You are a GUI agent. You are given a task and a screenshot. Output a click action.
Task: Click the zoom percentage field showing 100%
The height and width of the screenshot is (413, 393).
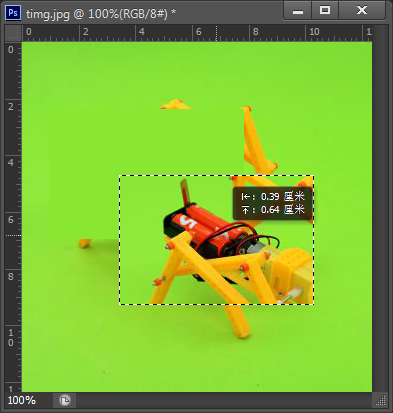22,400
